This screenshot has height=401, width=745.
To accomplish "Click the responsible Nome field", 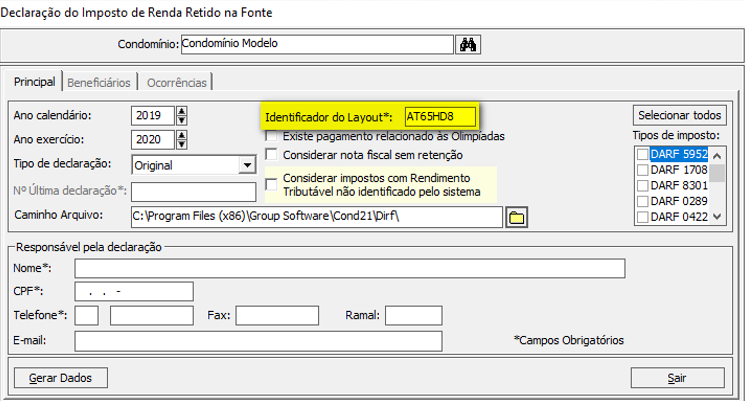I will (350, 268).
